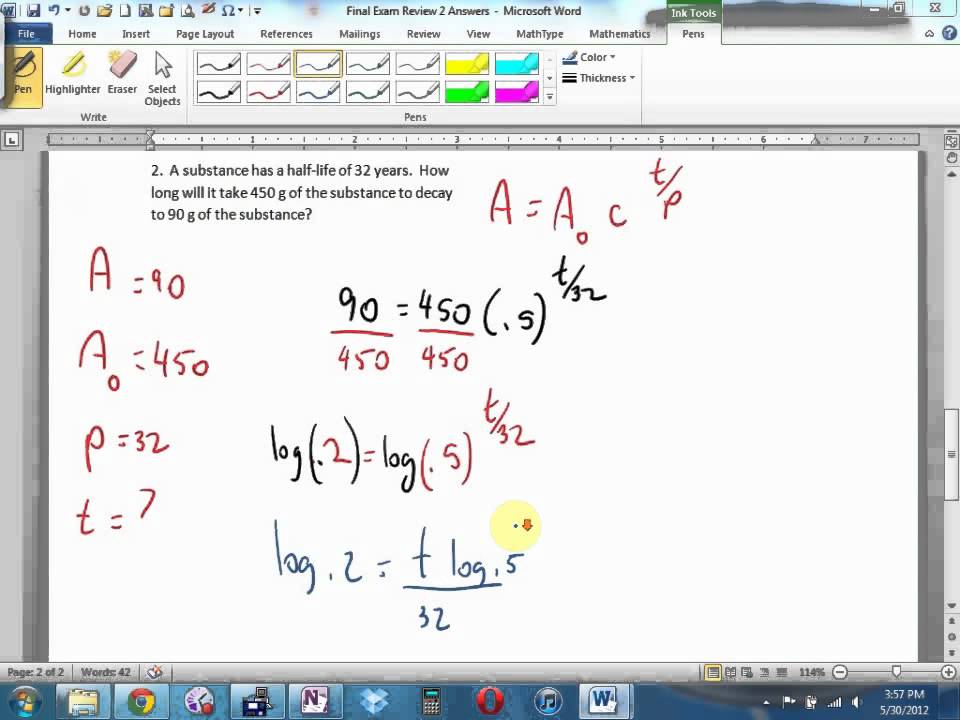Image resolution: width=960 pixels, height=720 pixels.
Task: Click the Page: 2 of 2 indicator
Action: 36,672
